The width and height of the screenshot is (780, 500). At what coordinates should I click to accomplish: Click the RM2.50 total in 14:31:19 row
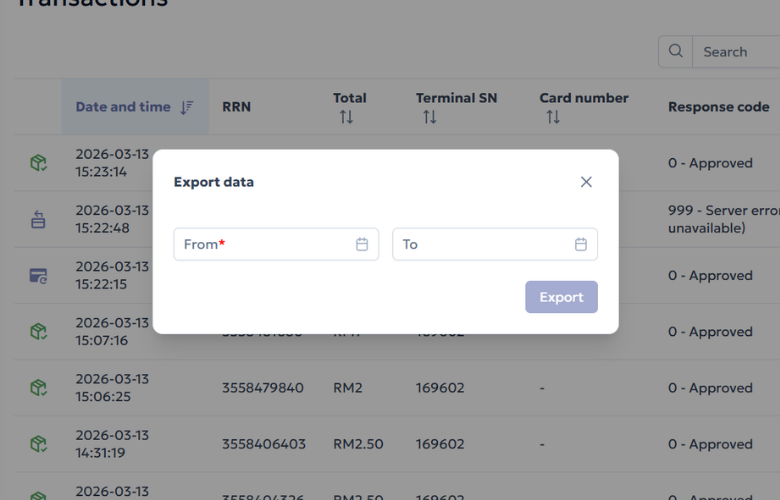pyautogui.click(x=358, y=444)
